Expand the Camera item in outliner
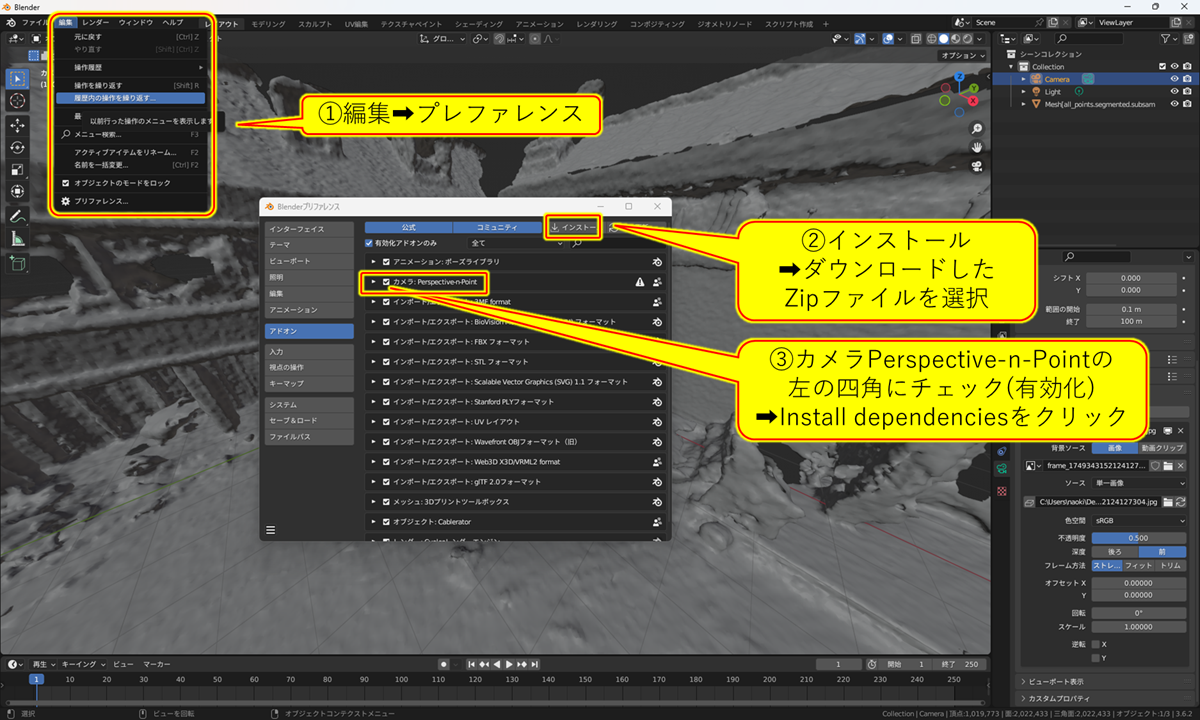This screenshot has width=1200, height=720. [x=1023, y=79]
